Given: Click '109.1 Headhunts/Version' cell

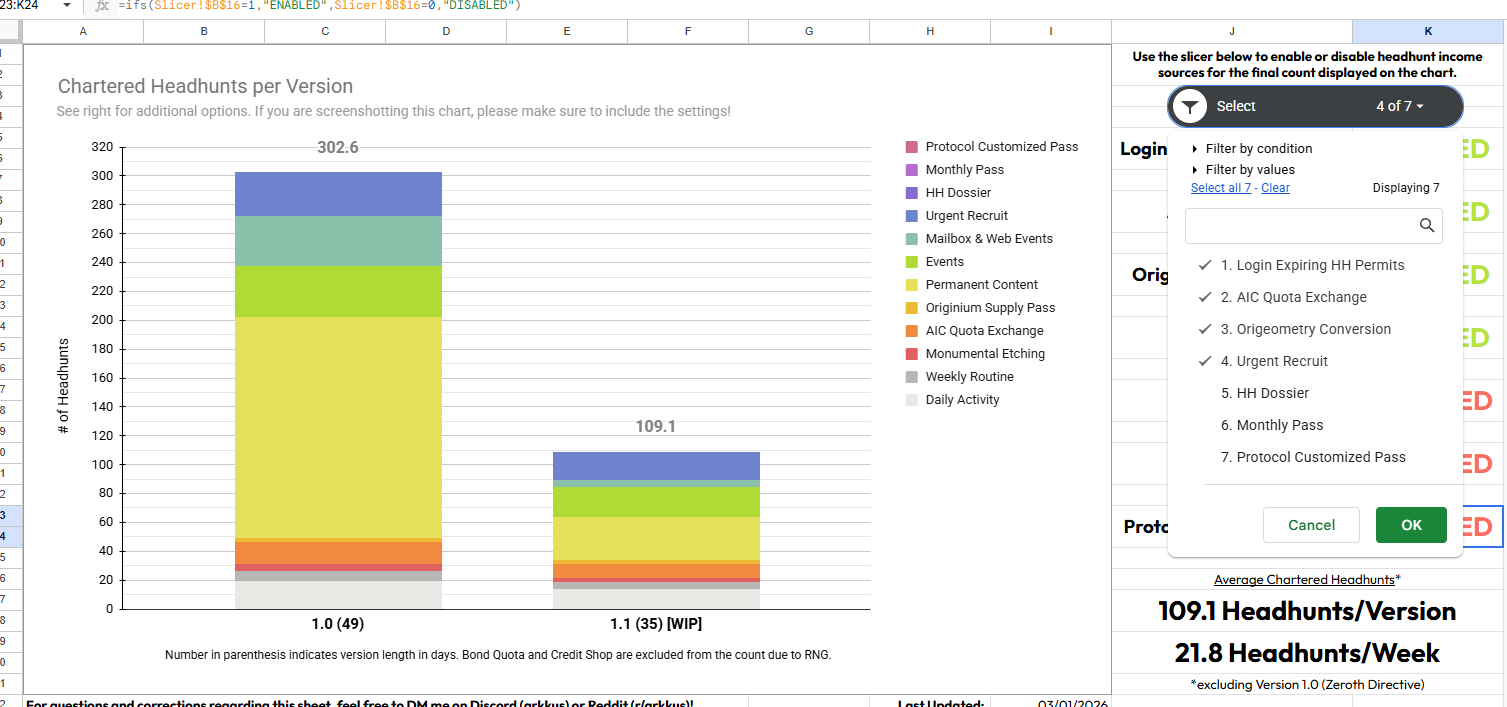Looking at the screenshot, I should point(1307,610).
